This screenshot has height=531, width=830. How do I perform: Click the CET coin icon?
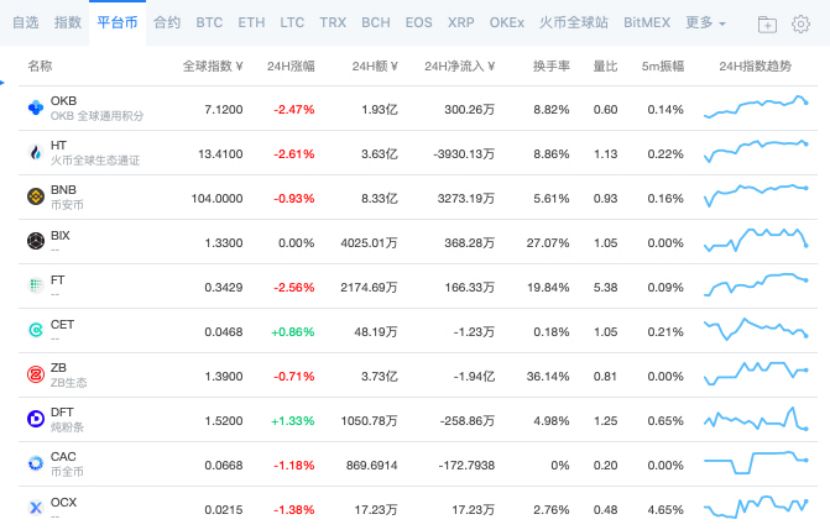pos(35,330)
